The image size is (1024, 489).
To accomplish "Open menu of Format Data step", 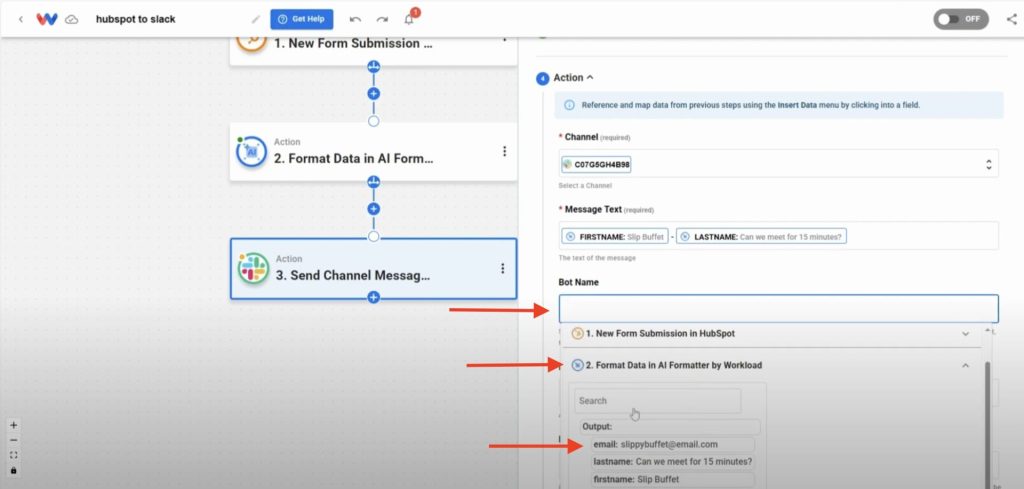I will coord(504,151).
